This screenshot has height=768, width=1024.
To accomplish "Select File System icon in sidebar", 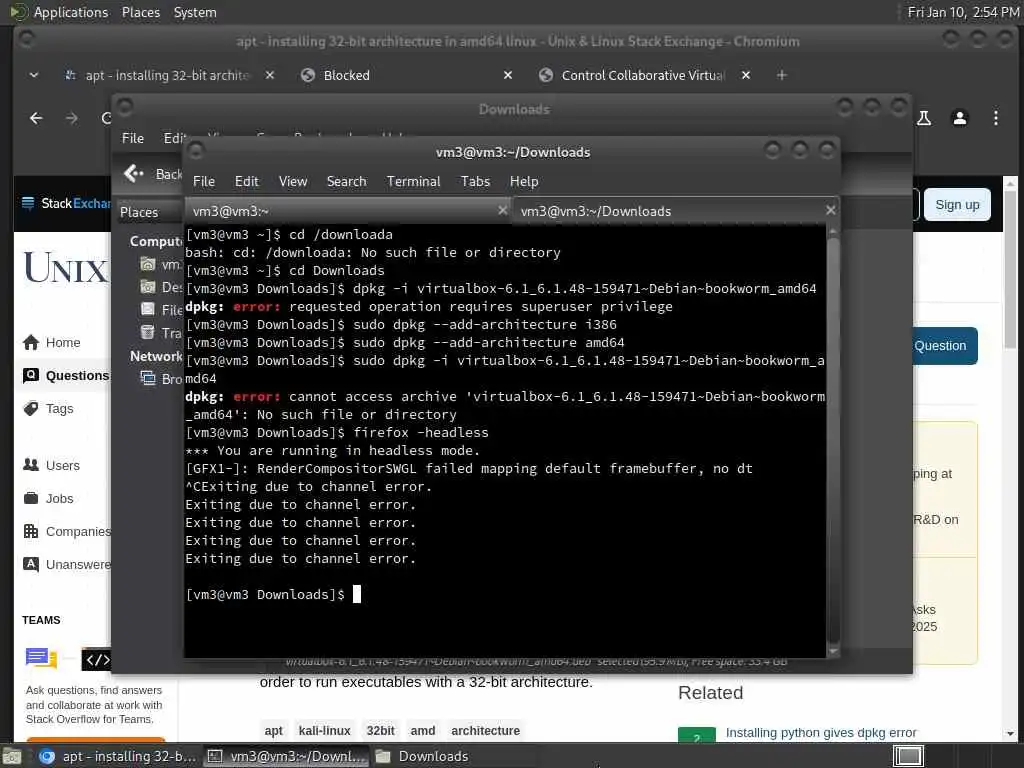I will coord(148,310).
